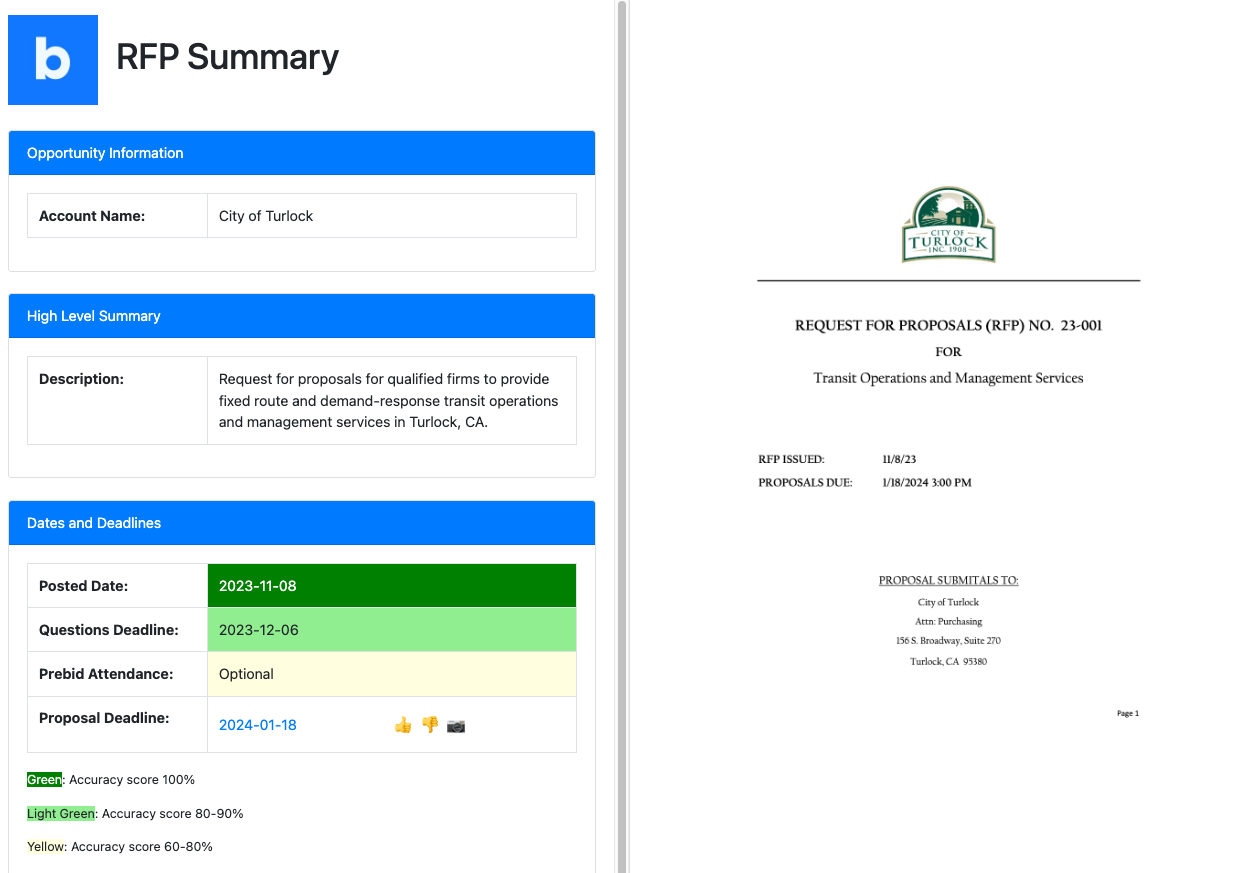Image resolution: width=1250 pixels, height=873 pixels.
Task: Open the 2024-01-18 proposal deadline link
Action: 257,724
